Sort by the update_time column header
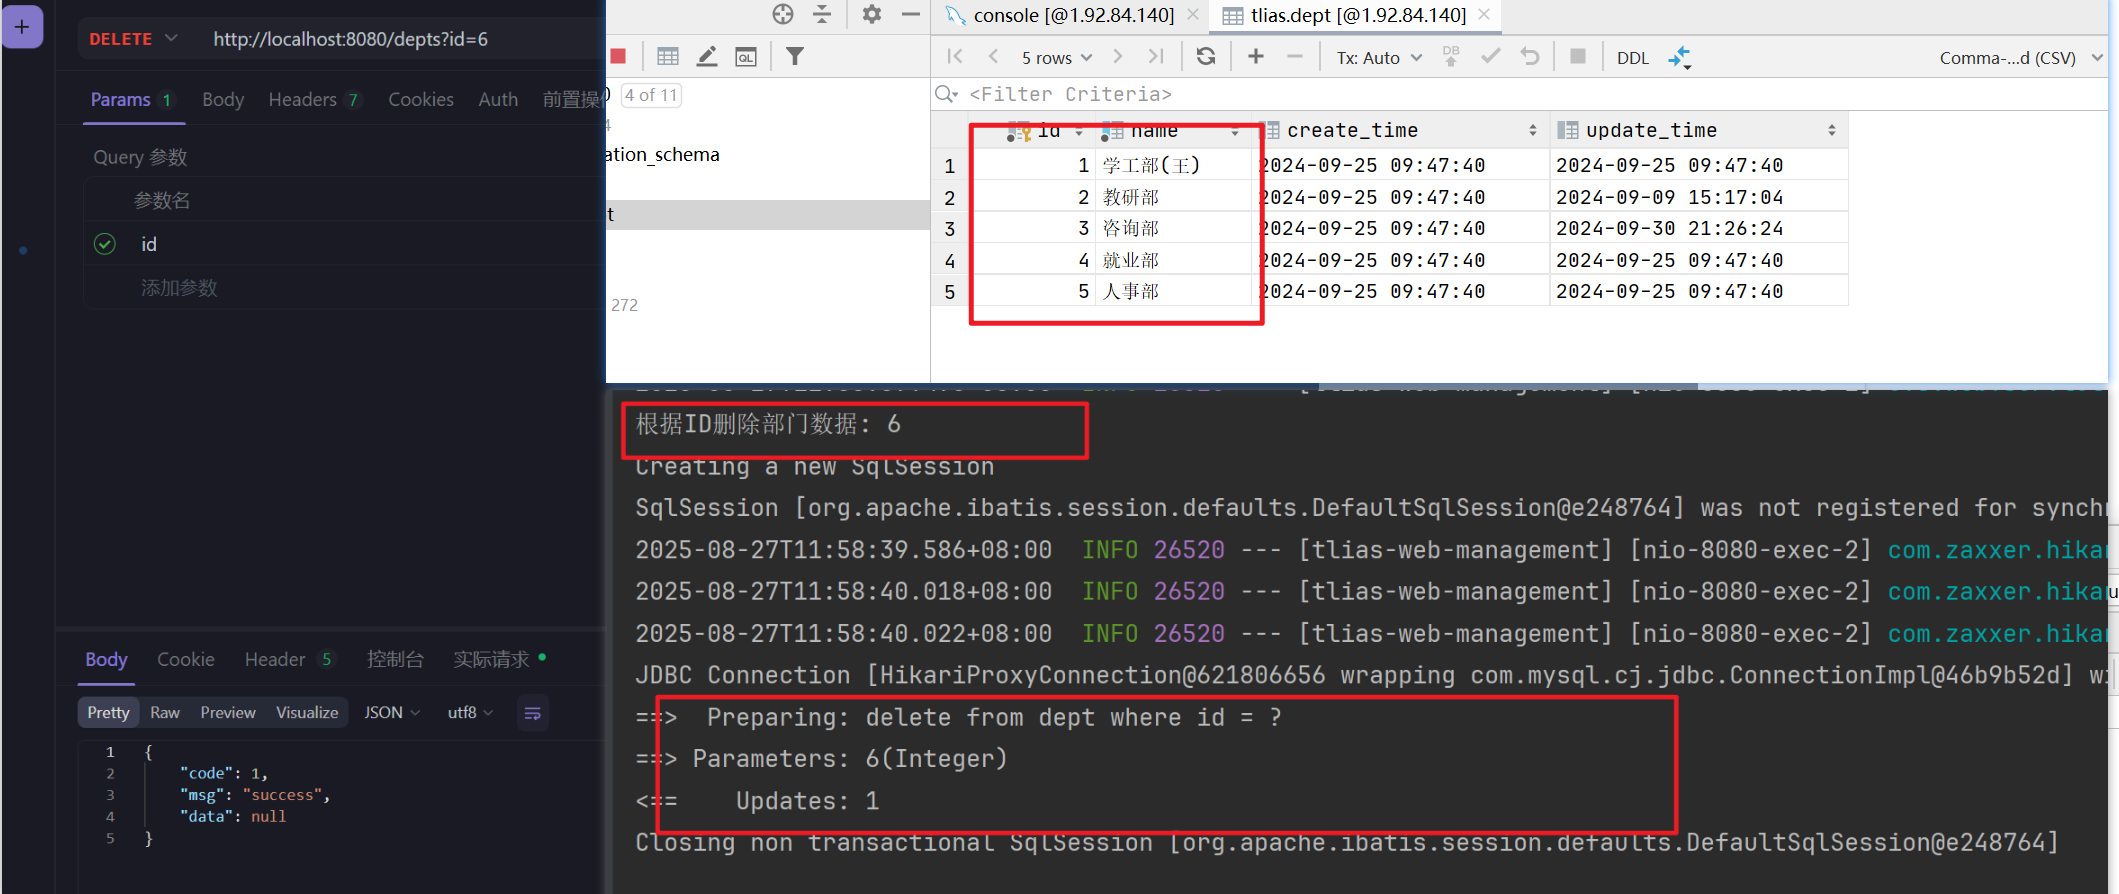The width and height of the screenshot is (2119, 894). [x=1651, y=130]
